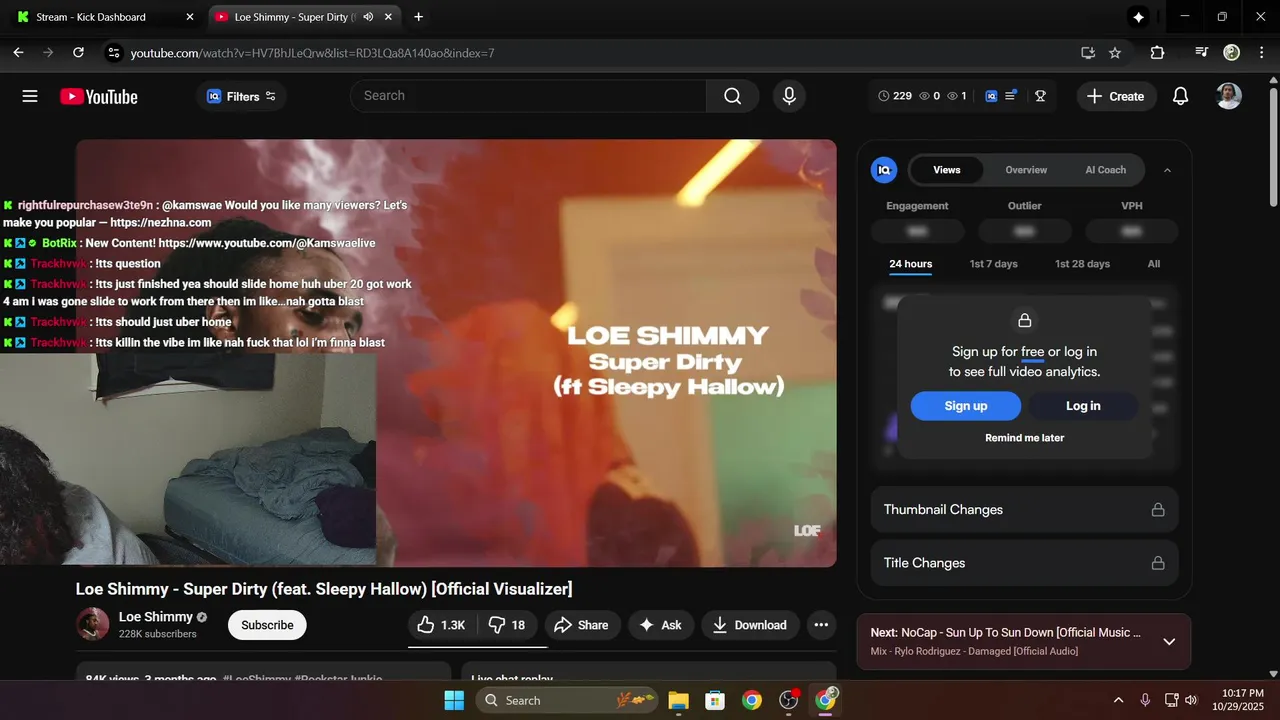Viewport: 1280px width, 720px height.
Task: Go back to the previous page
Action: click(18, 52)
